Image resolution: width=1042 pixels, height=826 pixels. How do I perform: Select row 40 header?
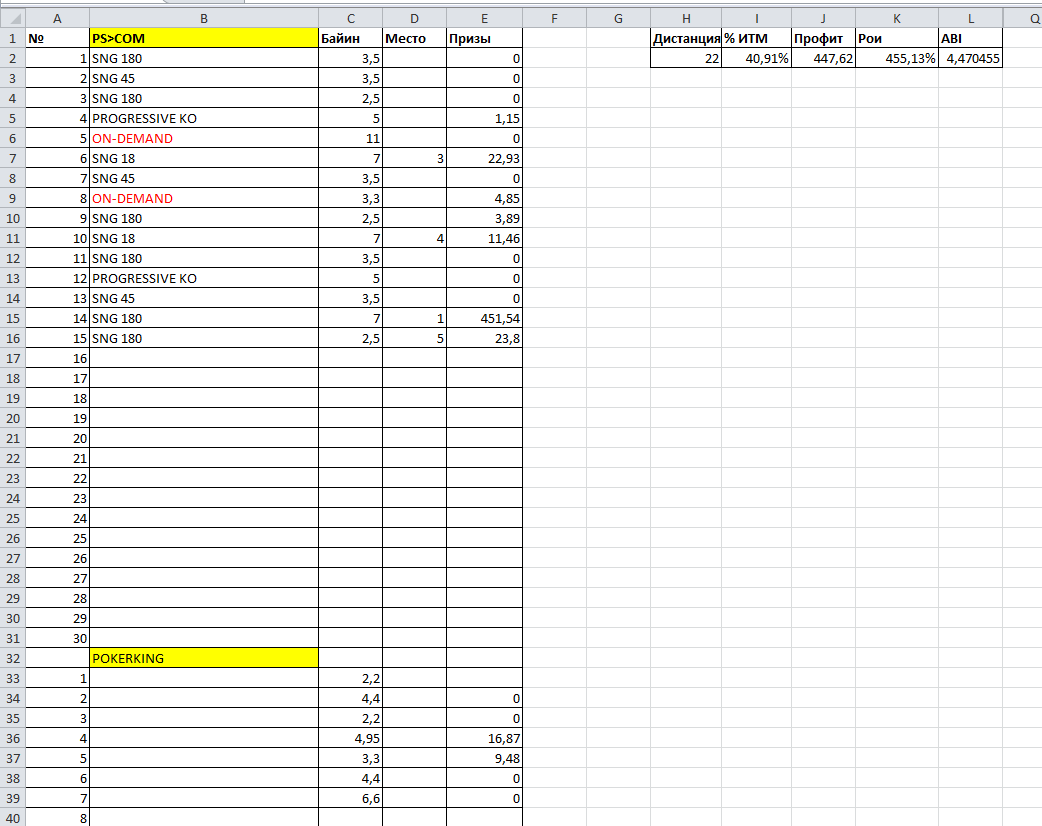coord(13,817)
